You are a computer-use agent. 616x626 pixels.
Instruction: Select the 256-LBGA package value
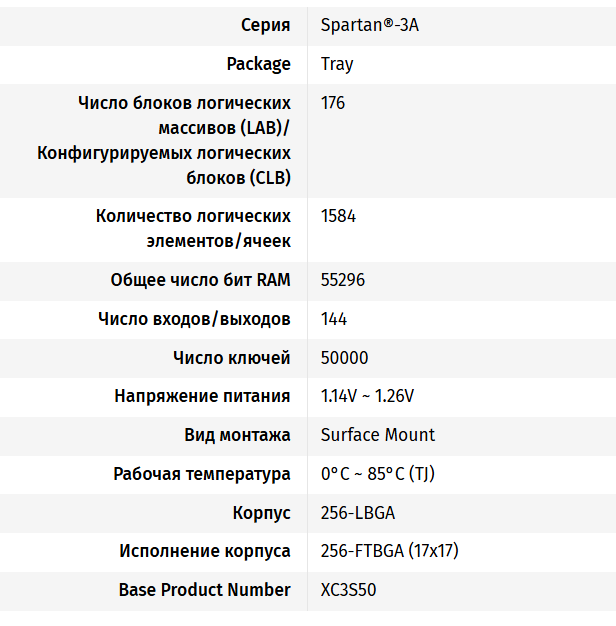(x=358, y=513)
